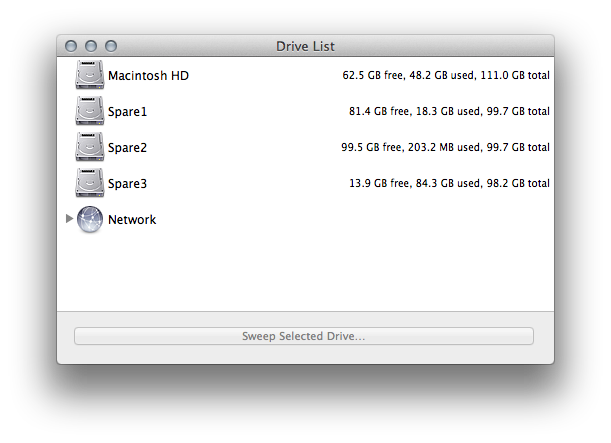The width and height of the screenshot is (611, 443).
Task: Close the Drive List window
Action: tap(71, 46)
